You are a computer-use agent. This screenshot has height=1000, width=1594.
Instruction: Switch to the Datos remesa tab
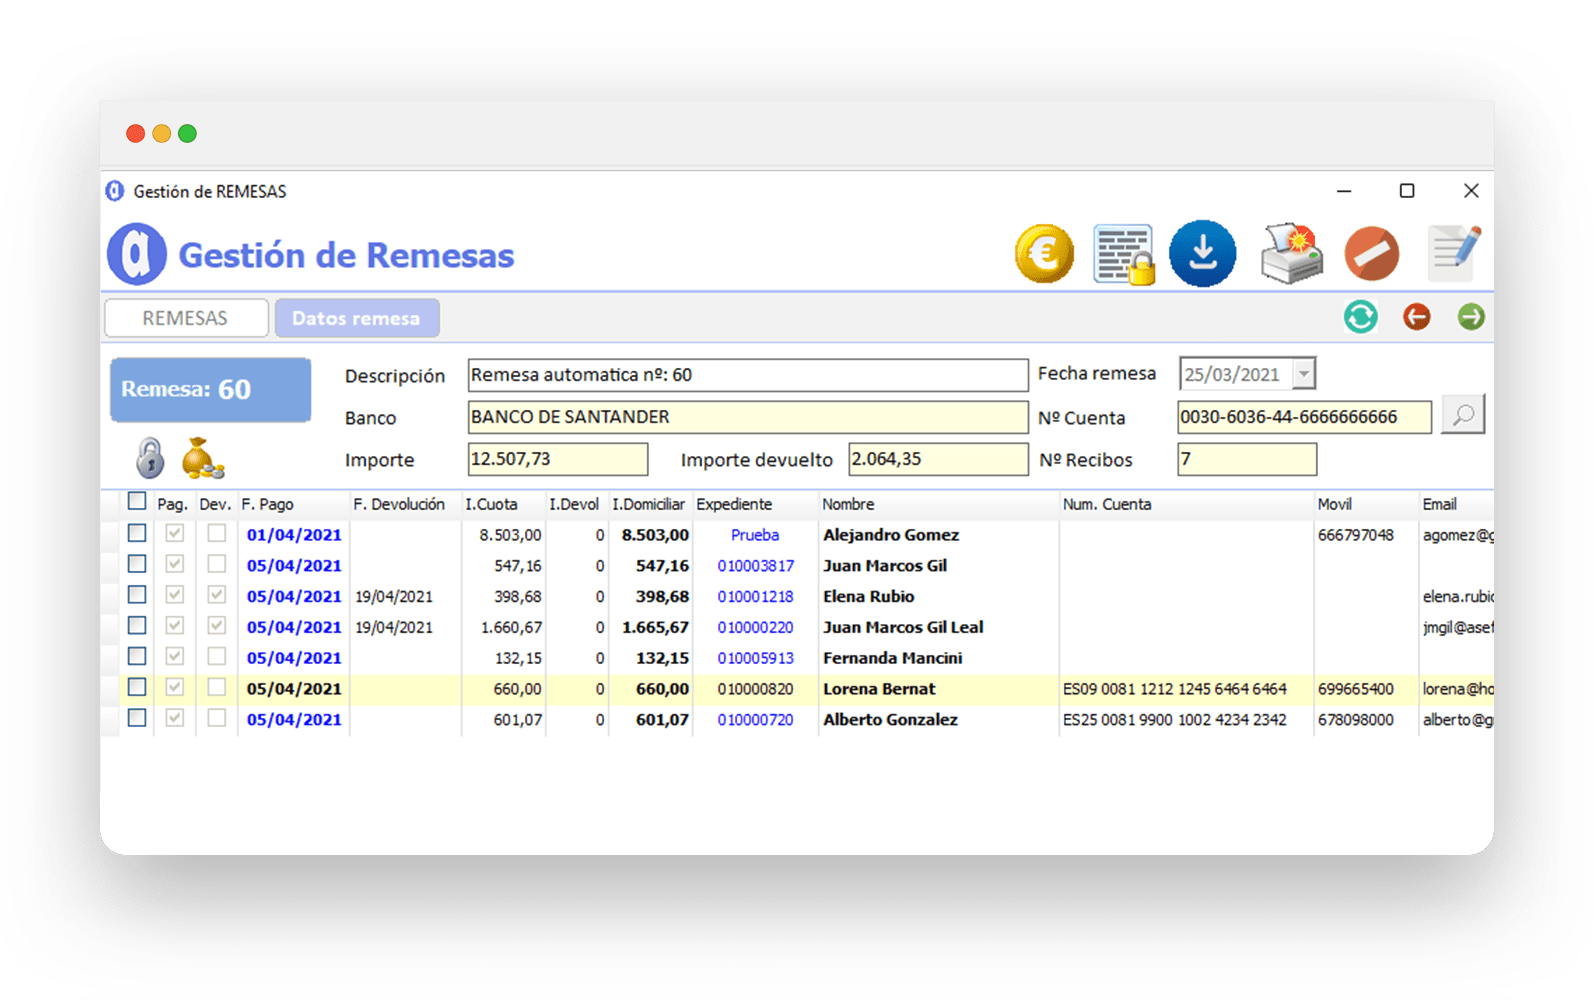(357, 318)
